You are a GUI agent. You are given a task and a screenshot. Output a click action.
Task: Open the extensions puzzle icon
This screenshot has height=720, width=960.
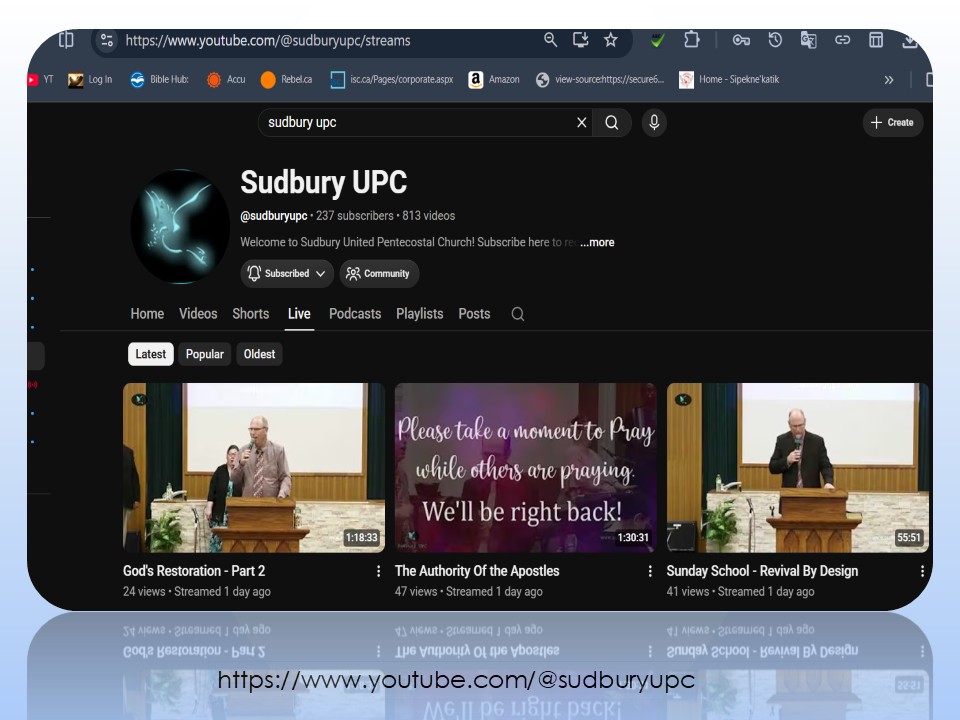pyautogui.click(x=691, y=40)
